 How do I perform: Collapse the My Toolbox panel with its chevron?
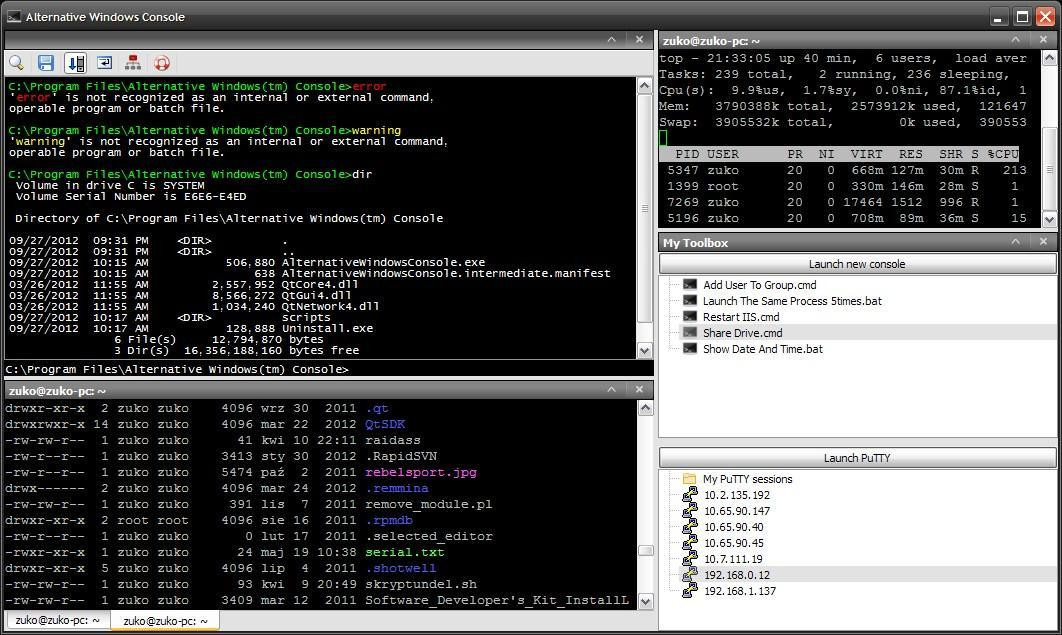(x=1015, y=242)
